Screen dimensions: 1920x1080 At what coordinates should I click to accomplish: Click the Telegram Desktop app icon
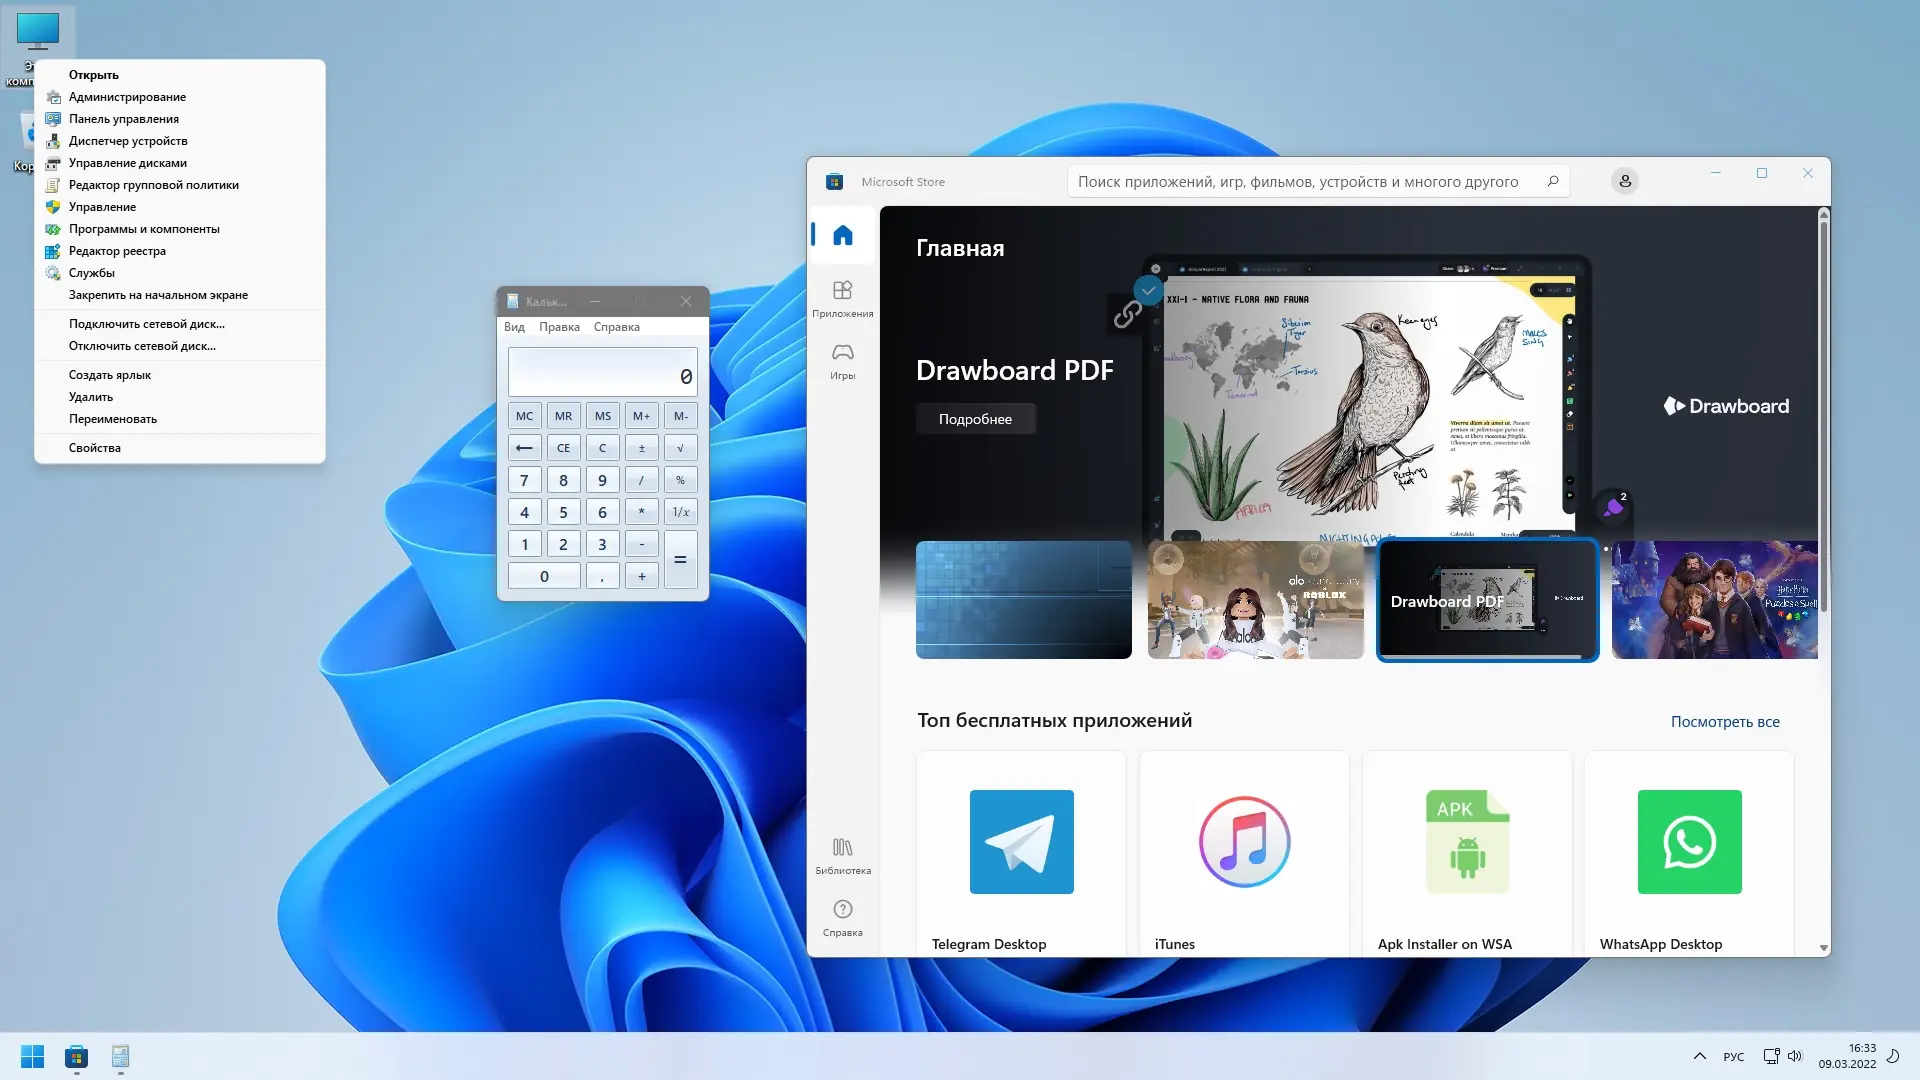pyautogui.click(x=1021, y=842)
